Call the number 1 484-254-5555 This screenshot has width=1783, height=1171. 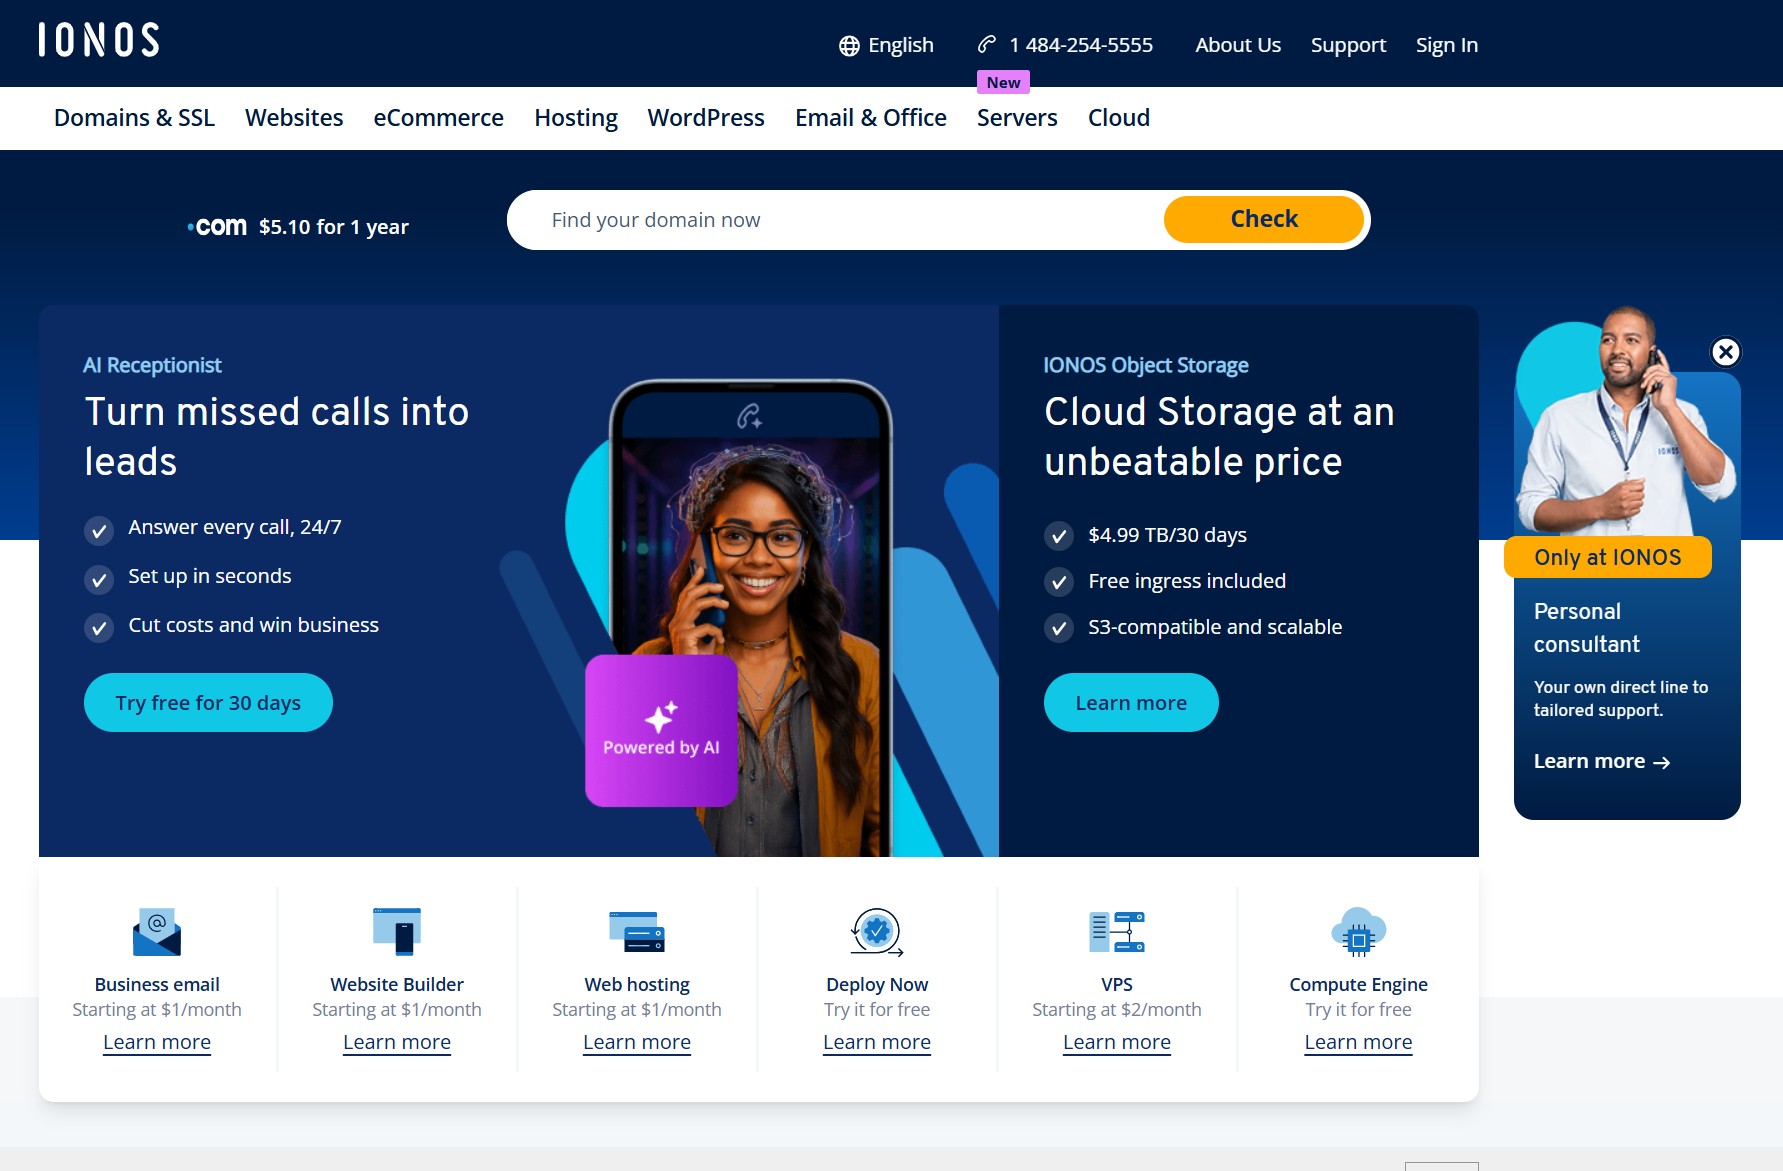point(1081,45)
